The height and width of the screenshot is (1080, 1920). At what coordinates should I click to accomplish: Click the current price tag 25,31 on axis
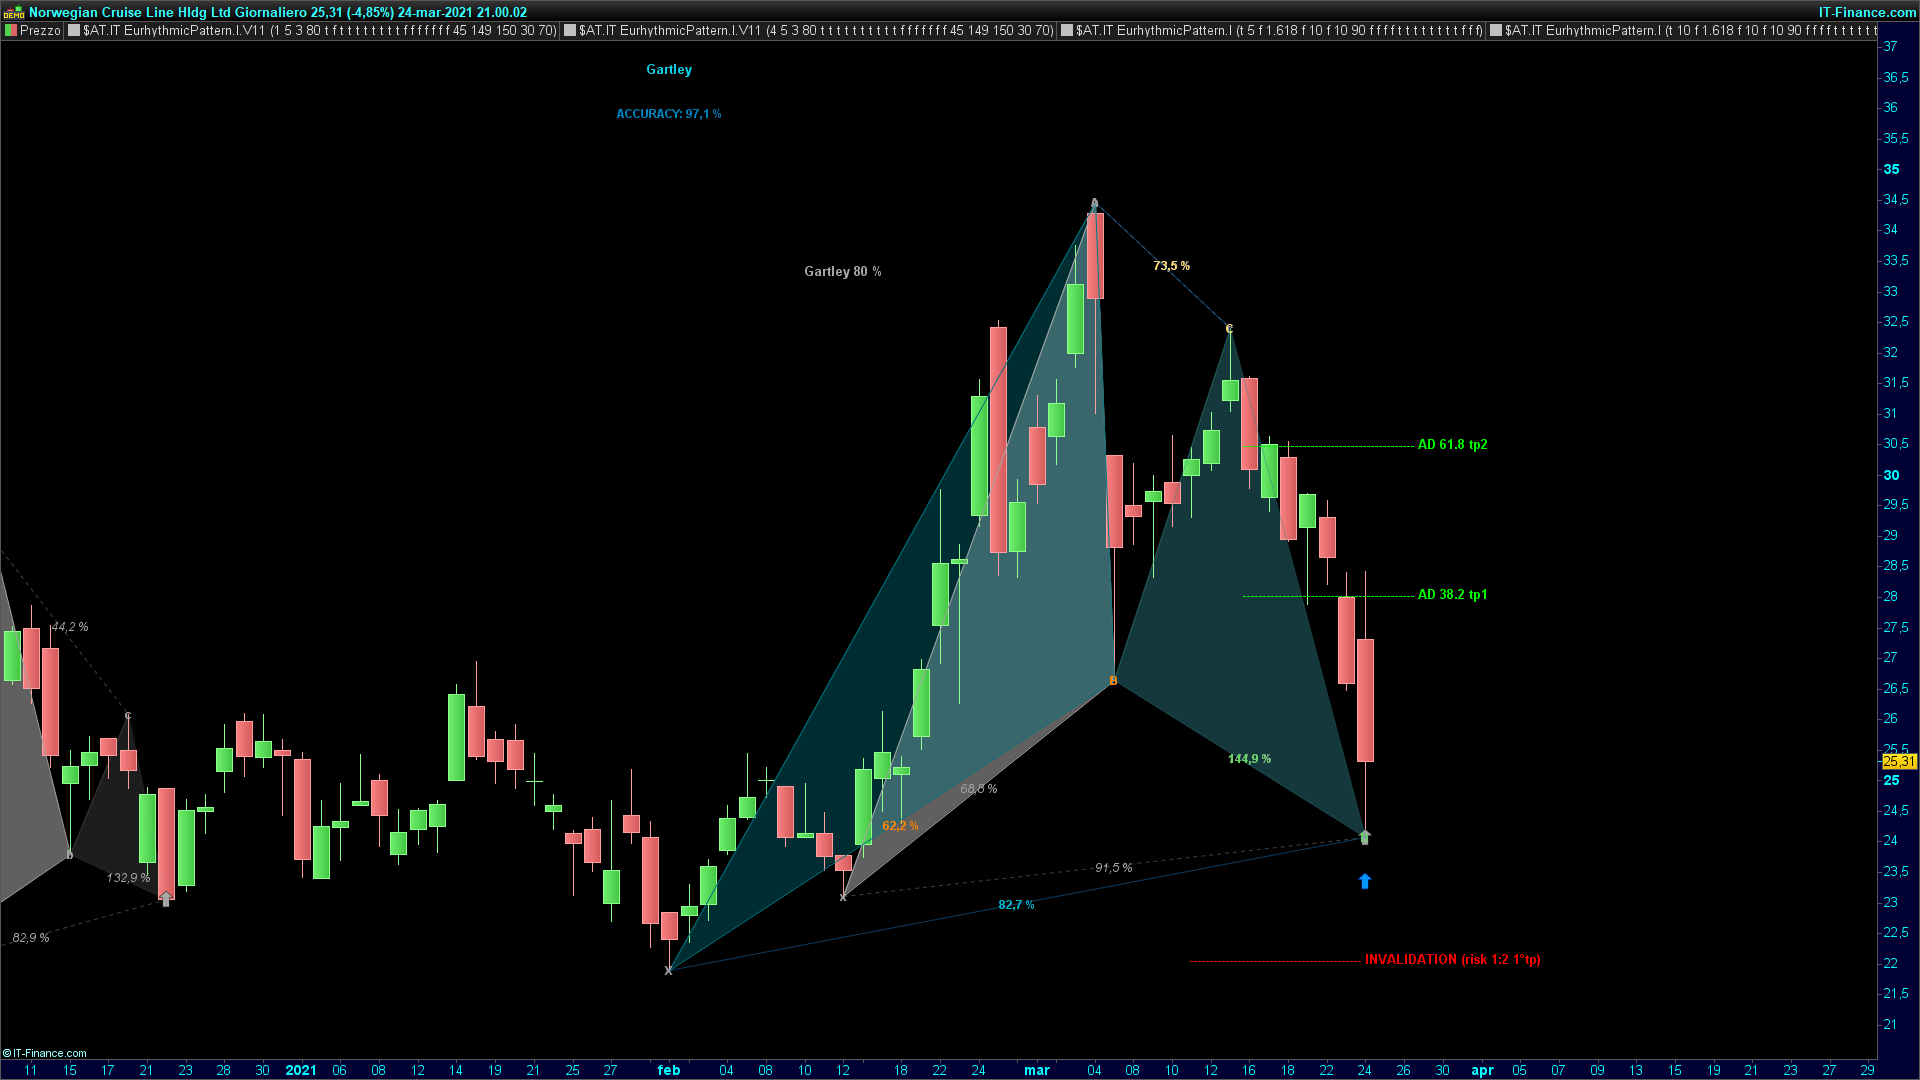click(x=1898, y=762)
